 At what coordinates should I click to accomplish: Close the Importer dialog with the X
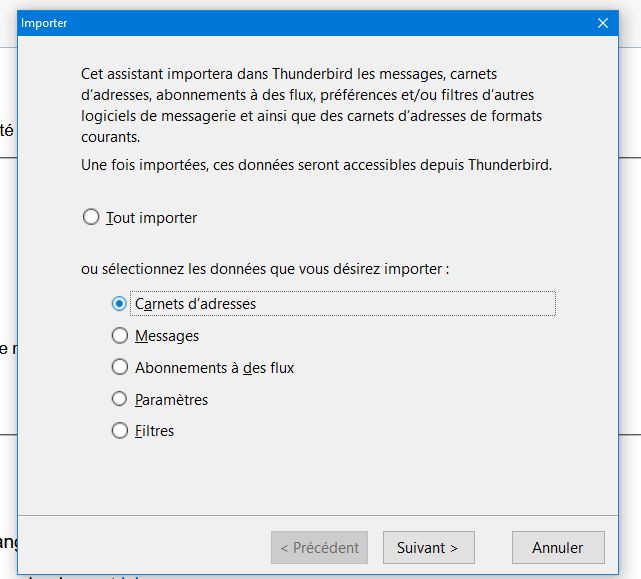(602, 23)
